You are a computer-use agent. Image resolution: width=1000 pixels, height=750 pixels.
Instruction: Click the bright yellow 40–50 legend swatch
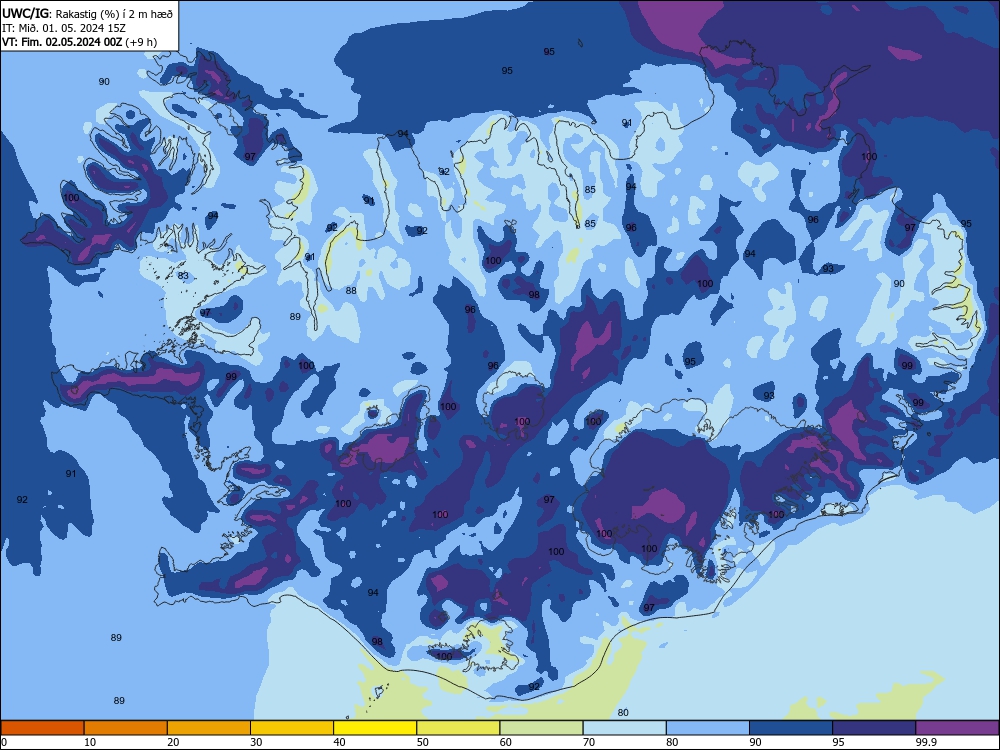pos(375,728)
